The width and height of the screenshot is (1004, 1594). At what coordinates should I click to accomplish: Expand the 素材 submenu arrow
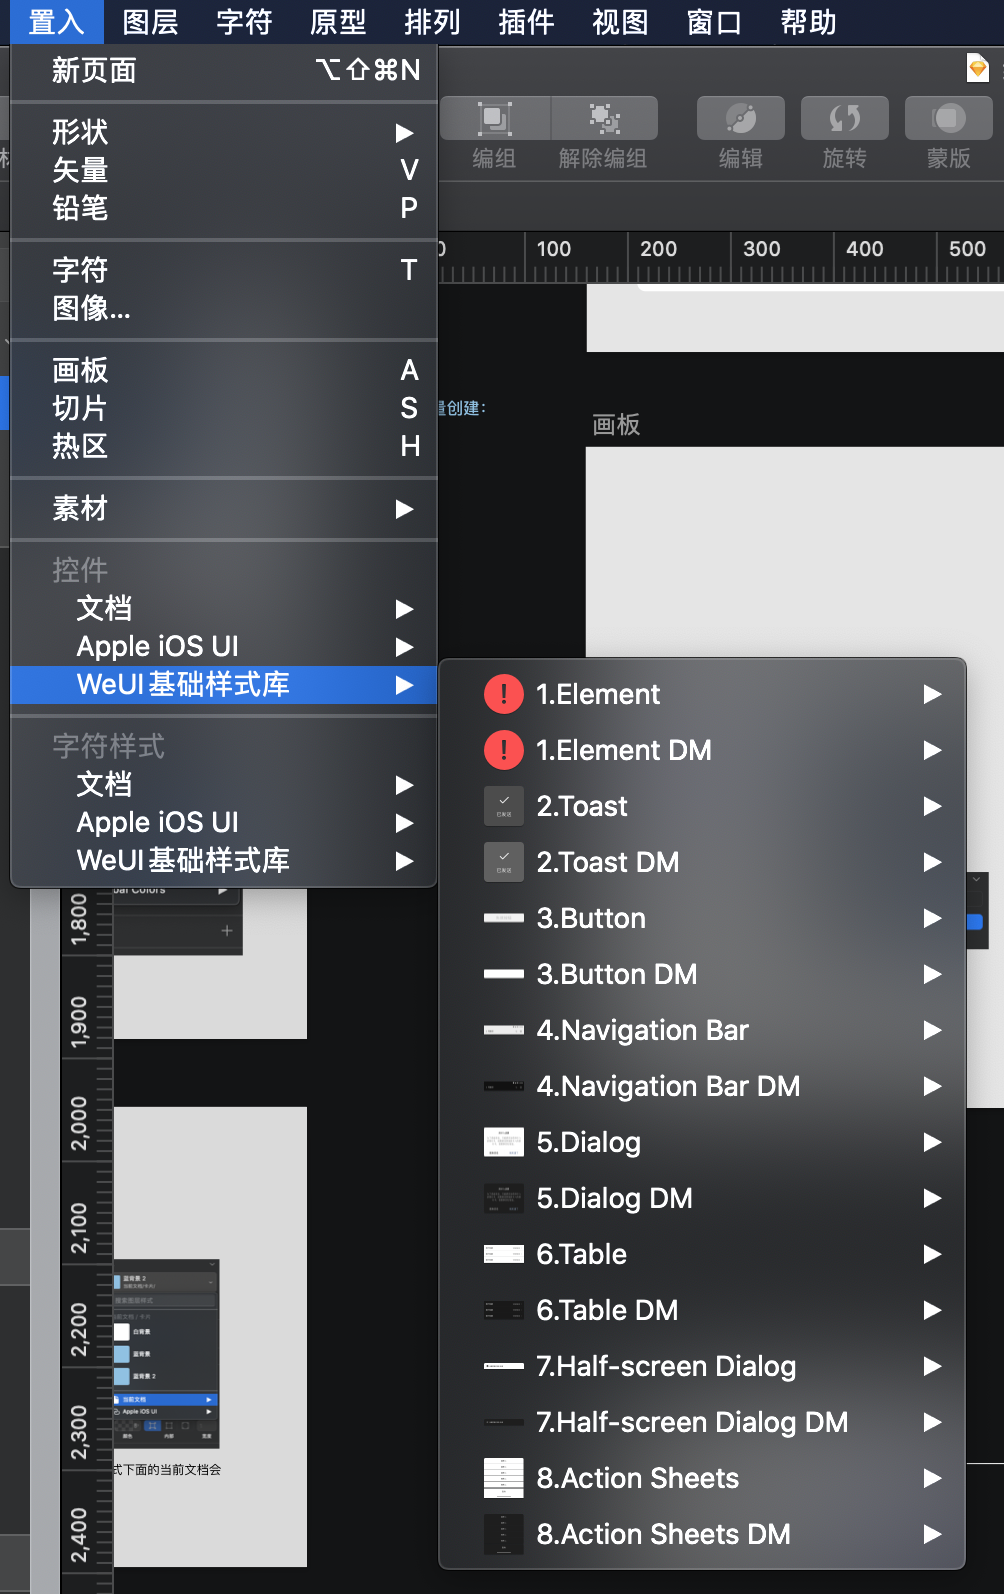[404, 509]
